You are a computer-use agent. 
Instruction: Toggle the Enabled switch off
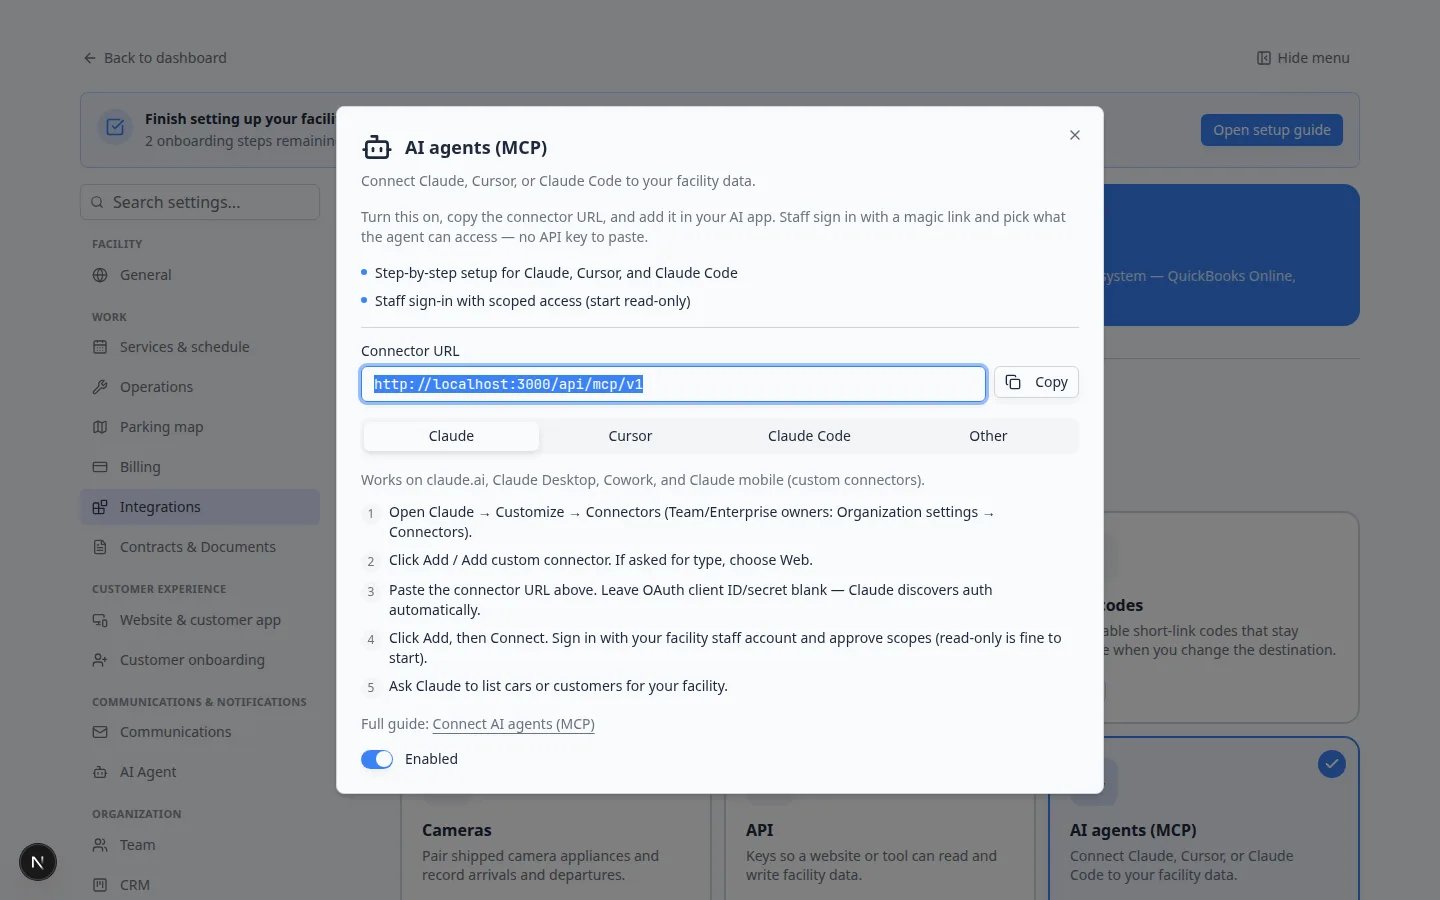pos(377,760)
